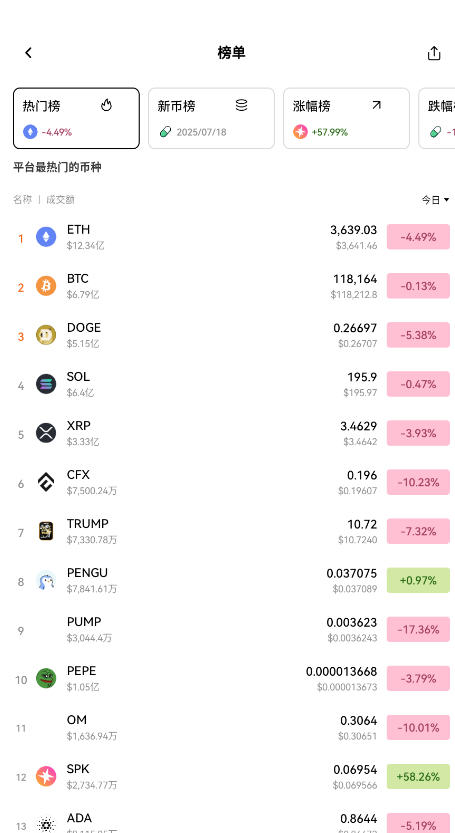This screenshot has width=455, height=833.
Task: Switch to the 新币榜 tab
Action: point(212,118)
